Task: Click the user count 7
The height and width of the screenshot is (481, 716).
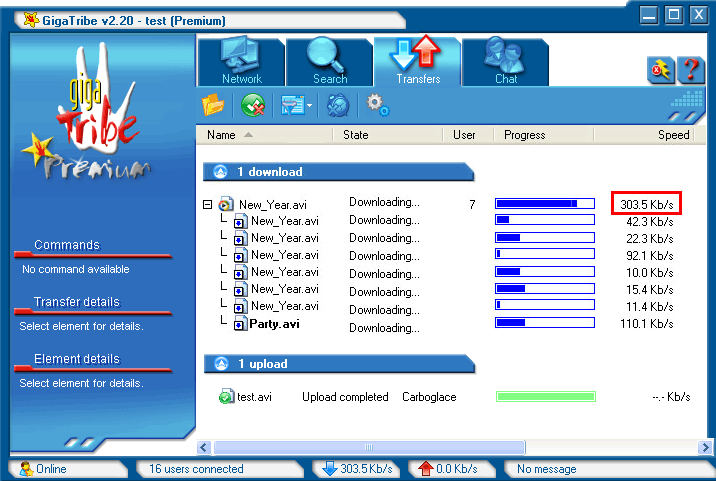Action: pyautogui.click(x=472, y=204)
